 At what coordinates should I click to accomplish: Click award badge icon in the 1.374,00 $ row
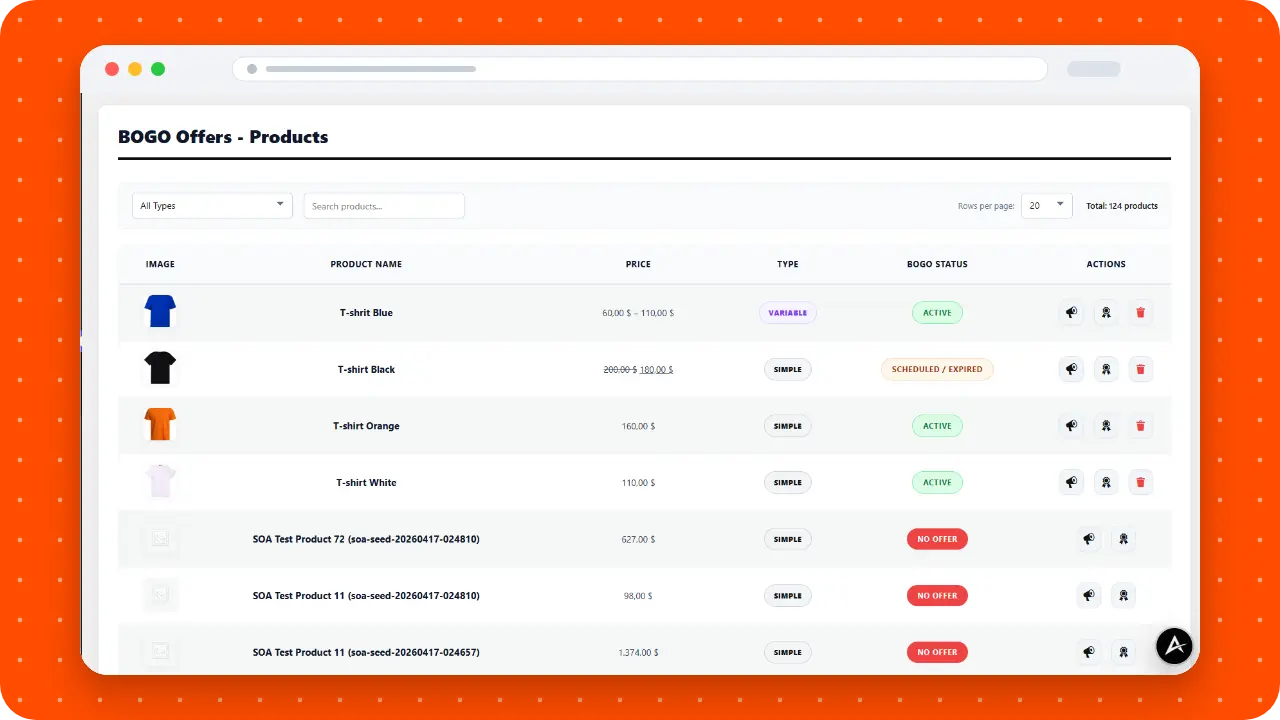(x=1123, y=652)
